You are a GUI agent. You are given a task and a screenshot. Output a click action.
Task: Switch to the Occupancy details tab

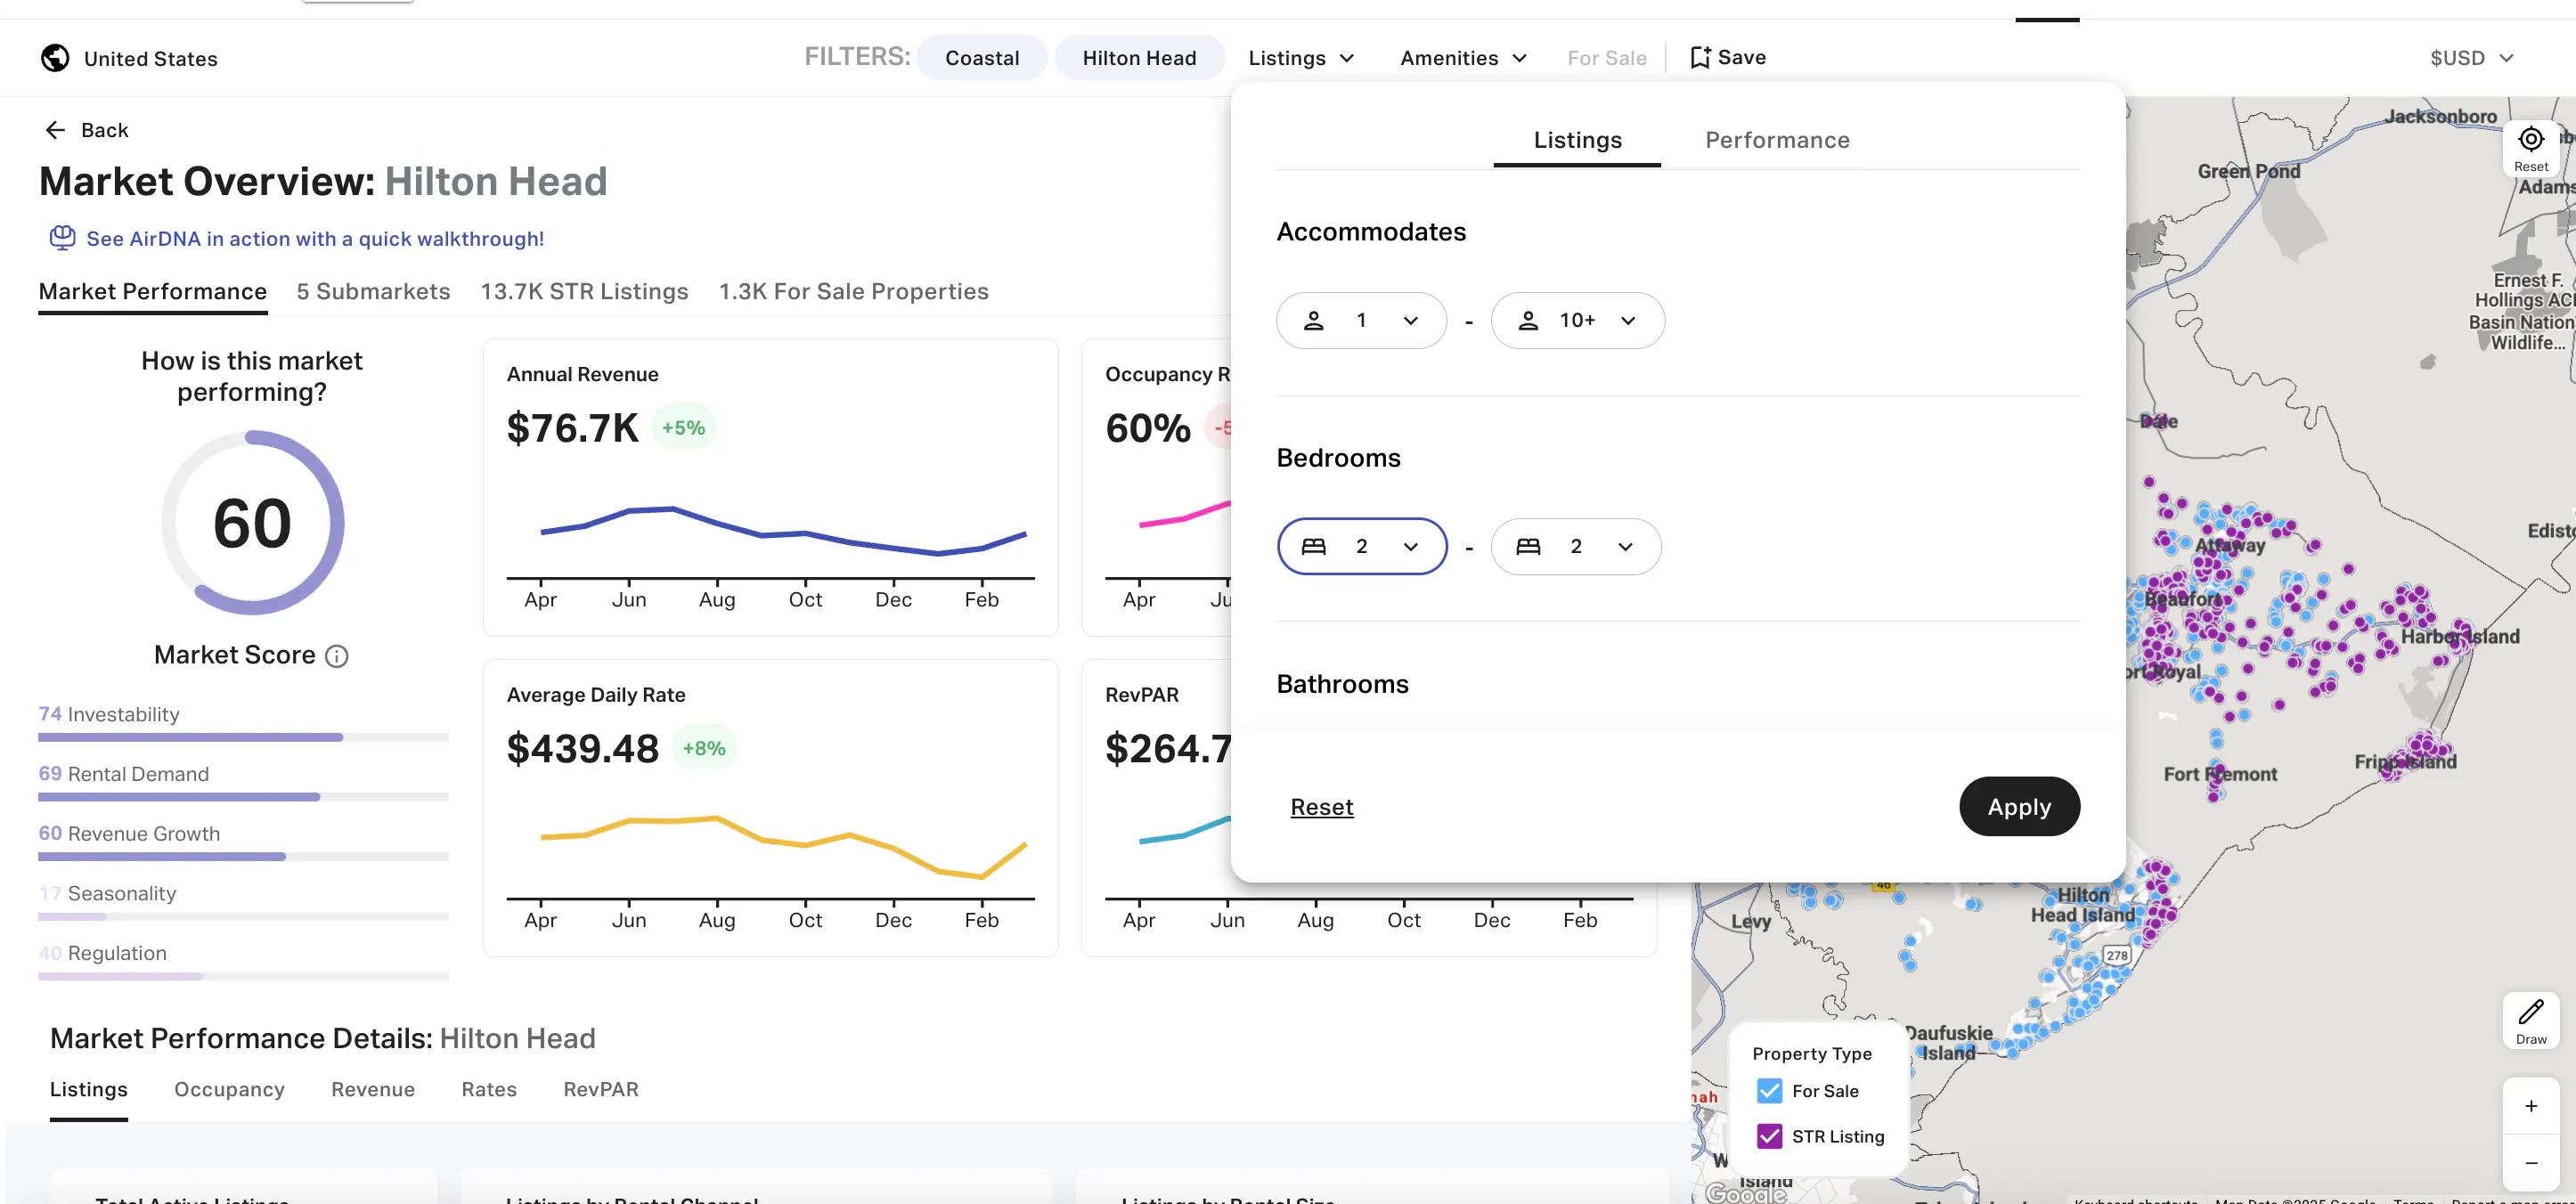tap(229, 1089)
